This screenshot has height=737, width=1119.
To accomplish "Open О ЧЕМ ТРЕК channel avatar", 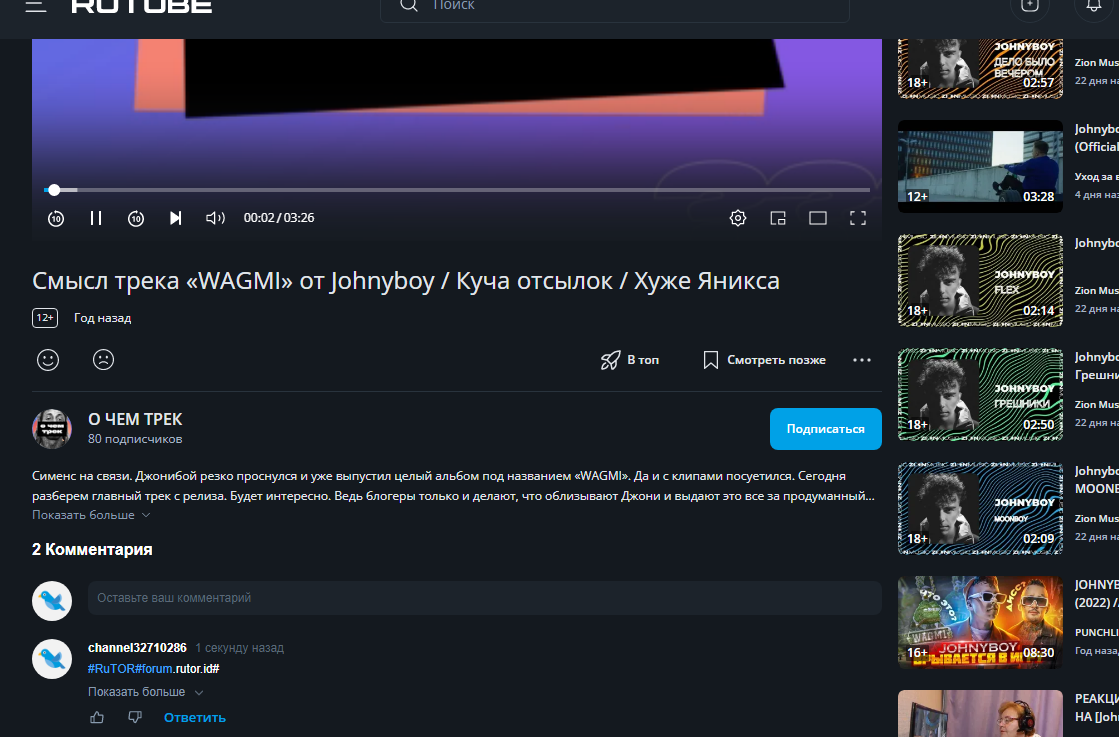I will (52, 429).
